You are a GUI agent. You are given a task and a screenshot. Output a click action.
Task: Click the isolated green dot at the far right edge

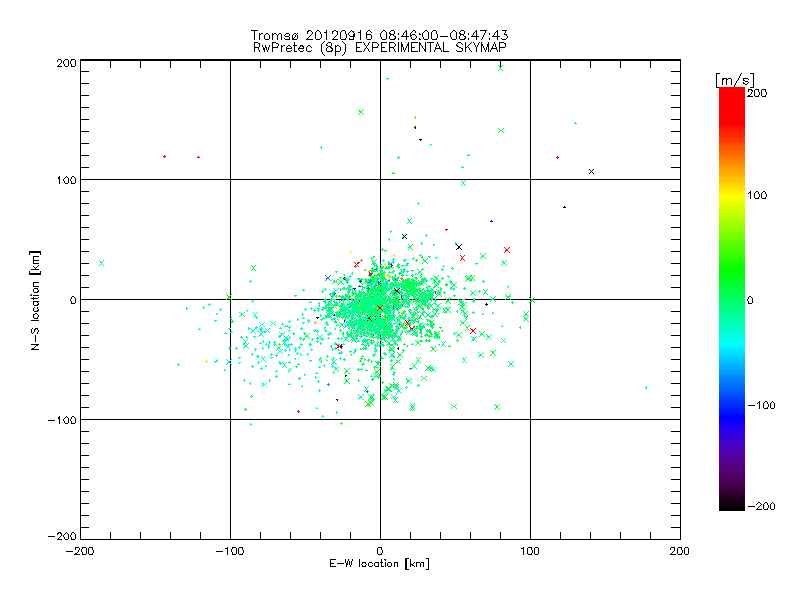coord(646,388)
